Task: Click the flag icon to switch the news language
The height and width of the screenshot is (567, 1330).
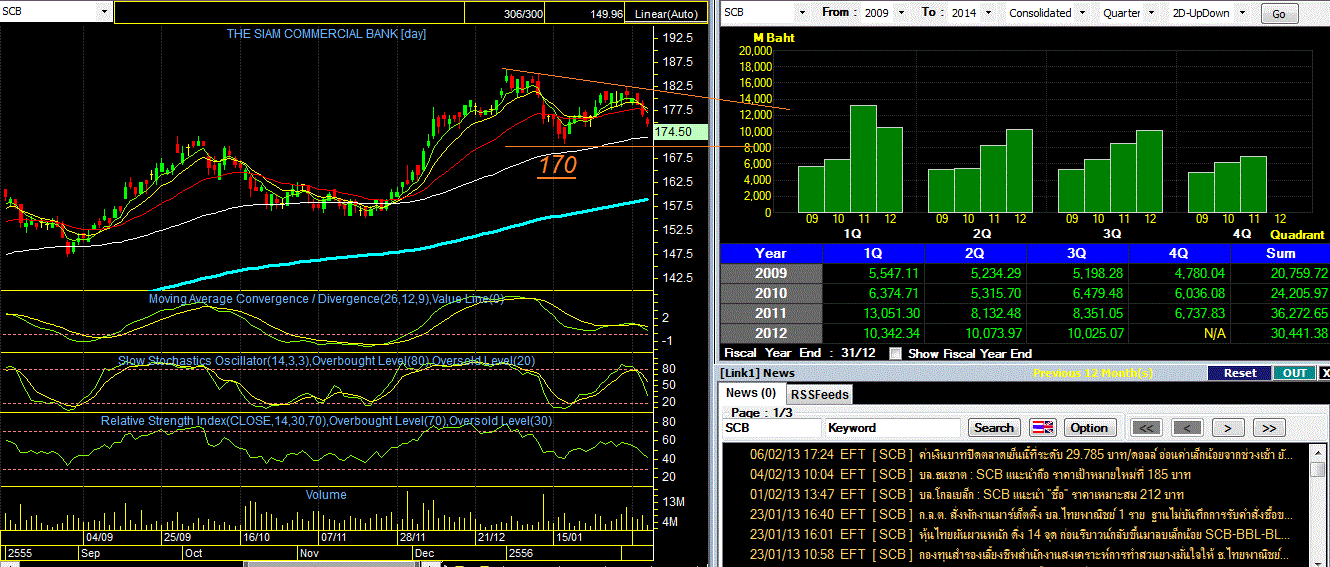Action: pos(1043,427)
